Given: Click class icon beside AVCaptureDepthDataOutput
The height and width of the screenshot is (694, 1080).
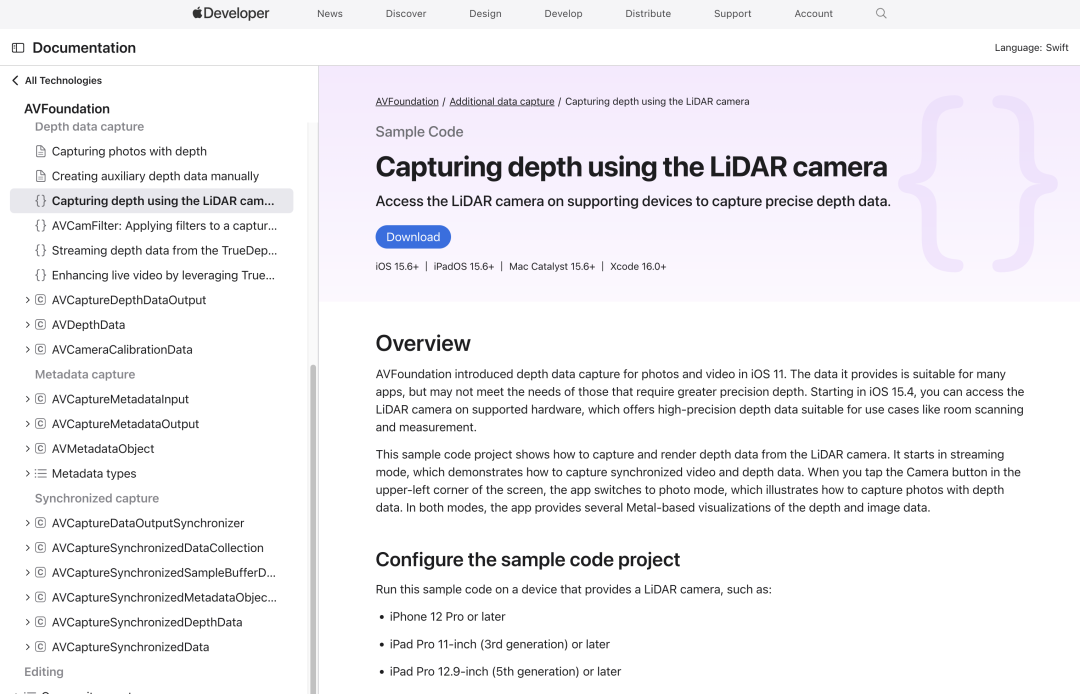Looking at the screenshot, I should click(41, 299).
